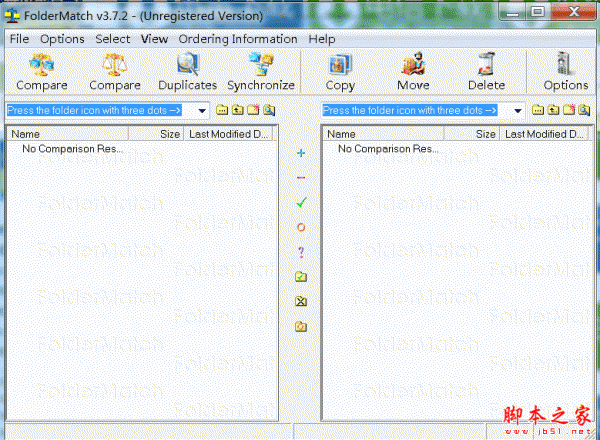Click the folder with X icon
600x440 pixels.
pyautogui.click(x=301, y=301)
